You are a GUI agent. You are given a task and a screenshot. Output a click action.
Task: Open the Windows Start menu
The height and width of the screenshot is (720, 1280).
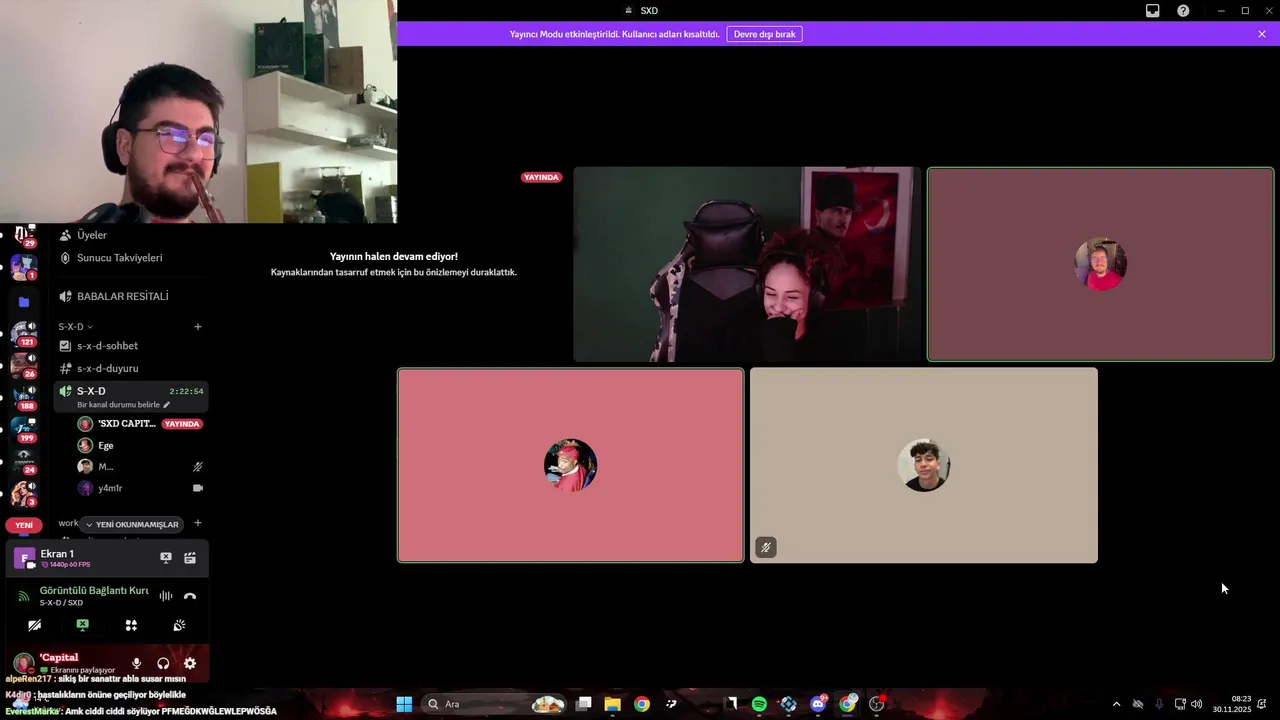(404, 704)
